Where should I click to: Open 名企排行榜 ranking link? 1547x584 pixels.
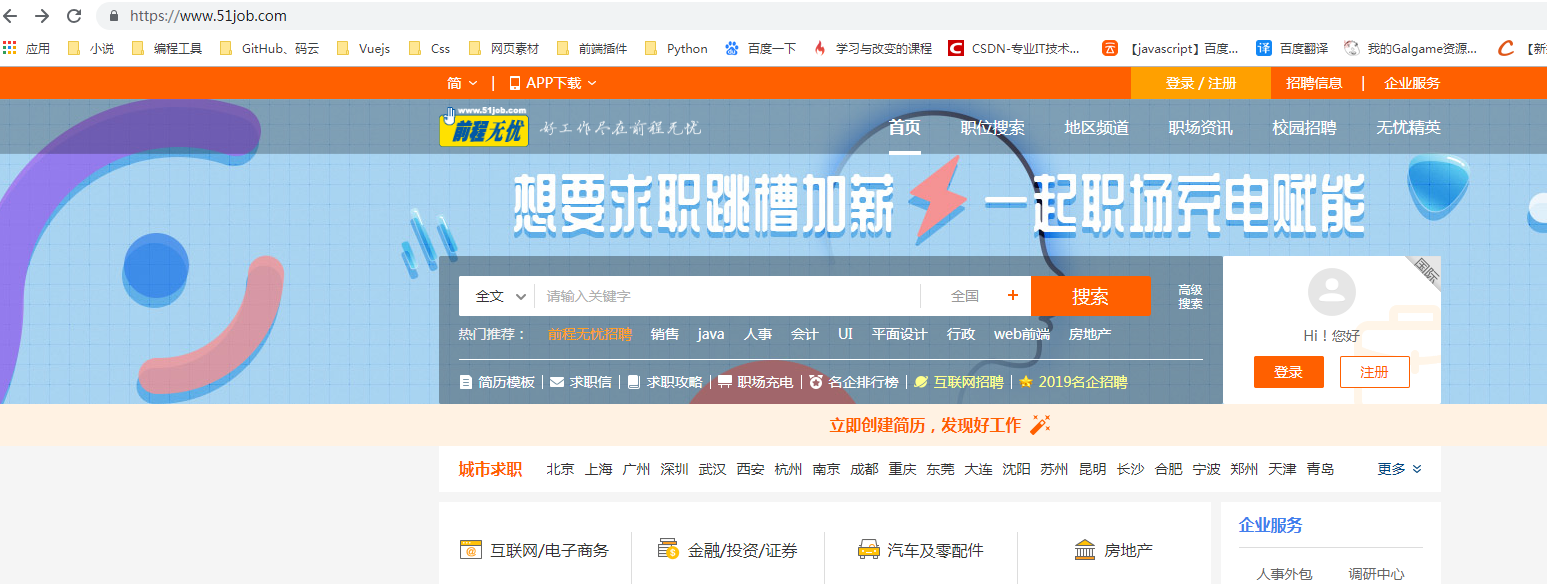click(x=854, y=382)
